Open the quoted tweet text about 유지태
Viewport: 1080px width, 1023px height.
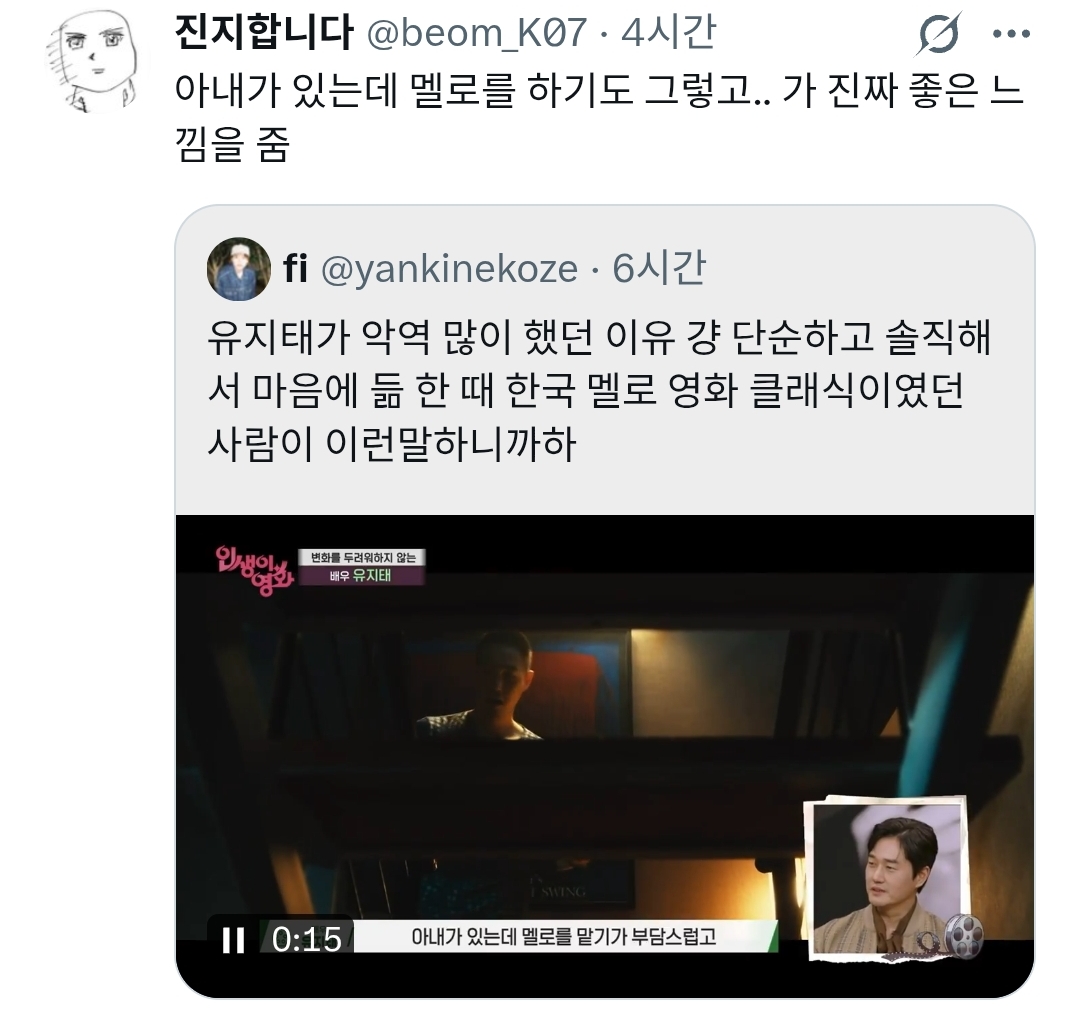(x=599, y=391)
